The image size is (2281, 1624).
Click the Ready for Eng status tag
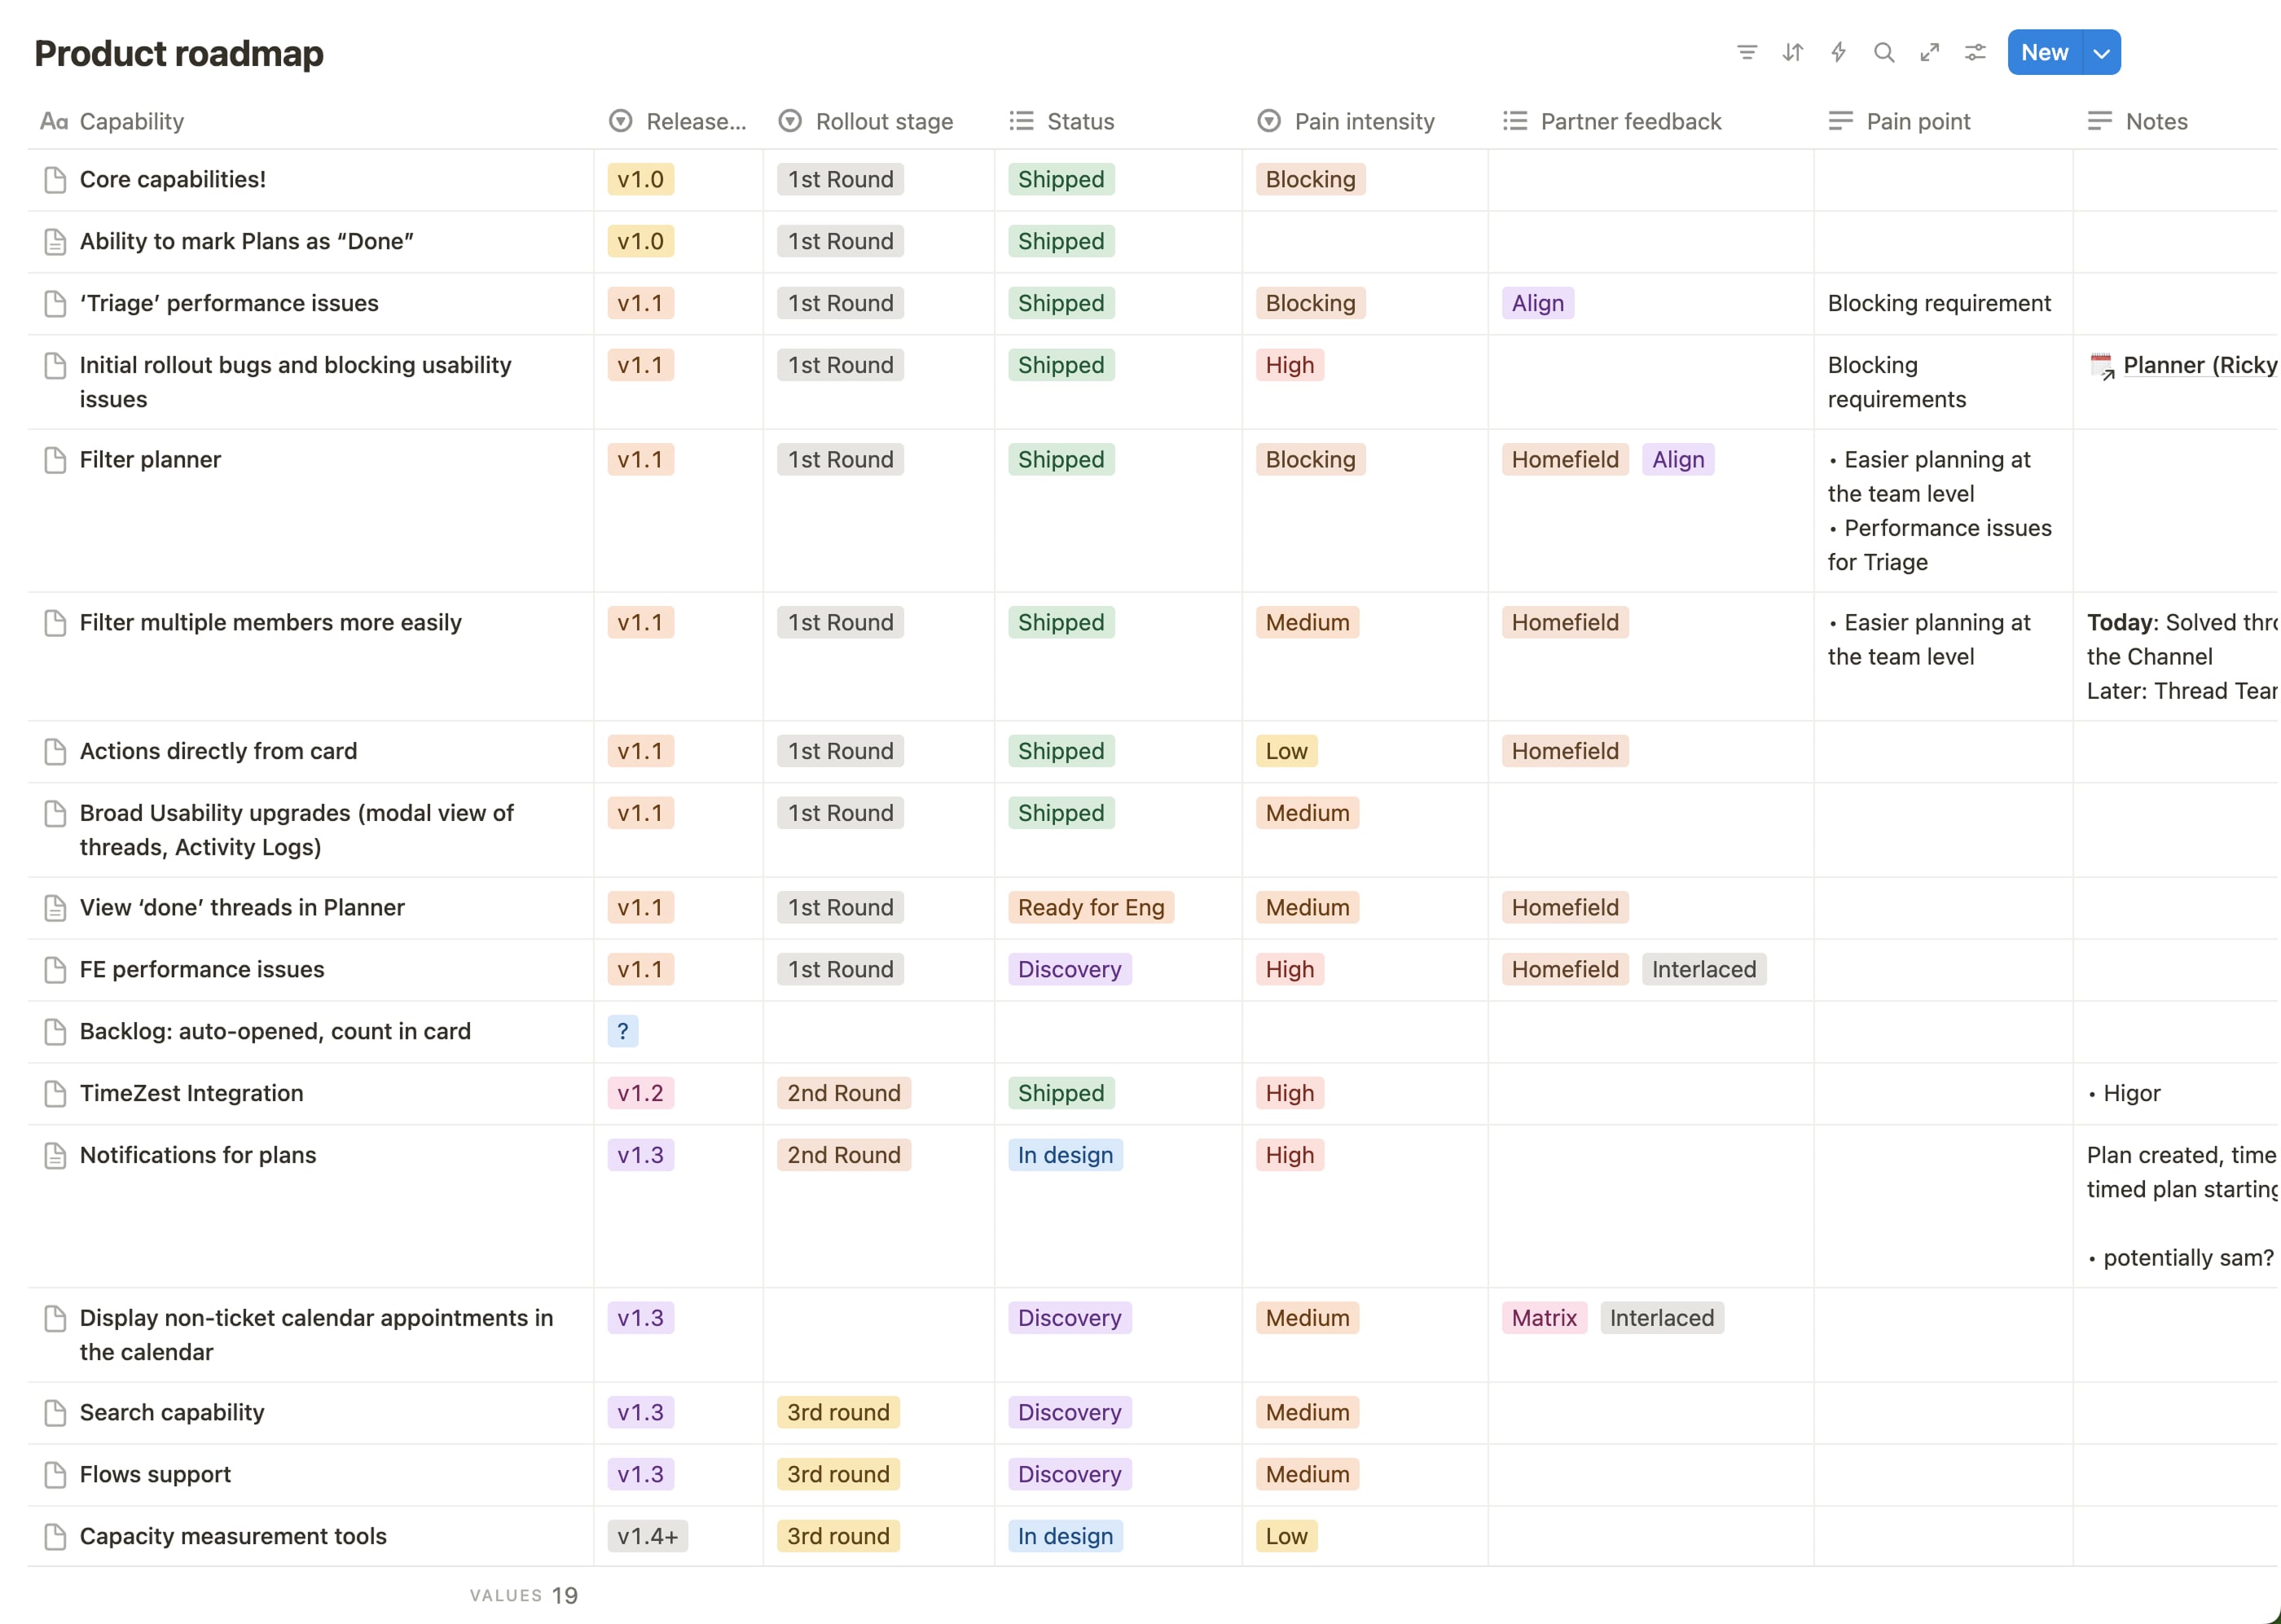coord(1090,907)
